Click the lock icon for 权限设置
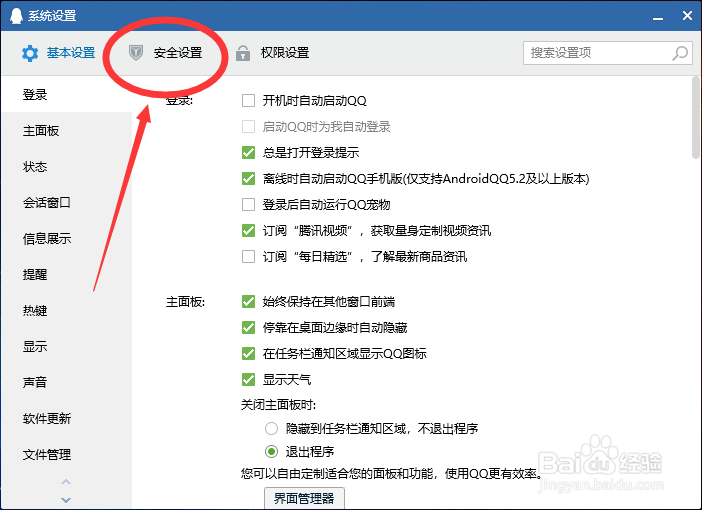Image resolution: width=702 pixels, height=510 pixels. point(243,53)
